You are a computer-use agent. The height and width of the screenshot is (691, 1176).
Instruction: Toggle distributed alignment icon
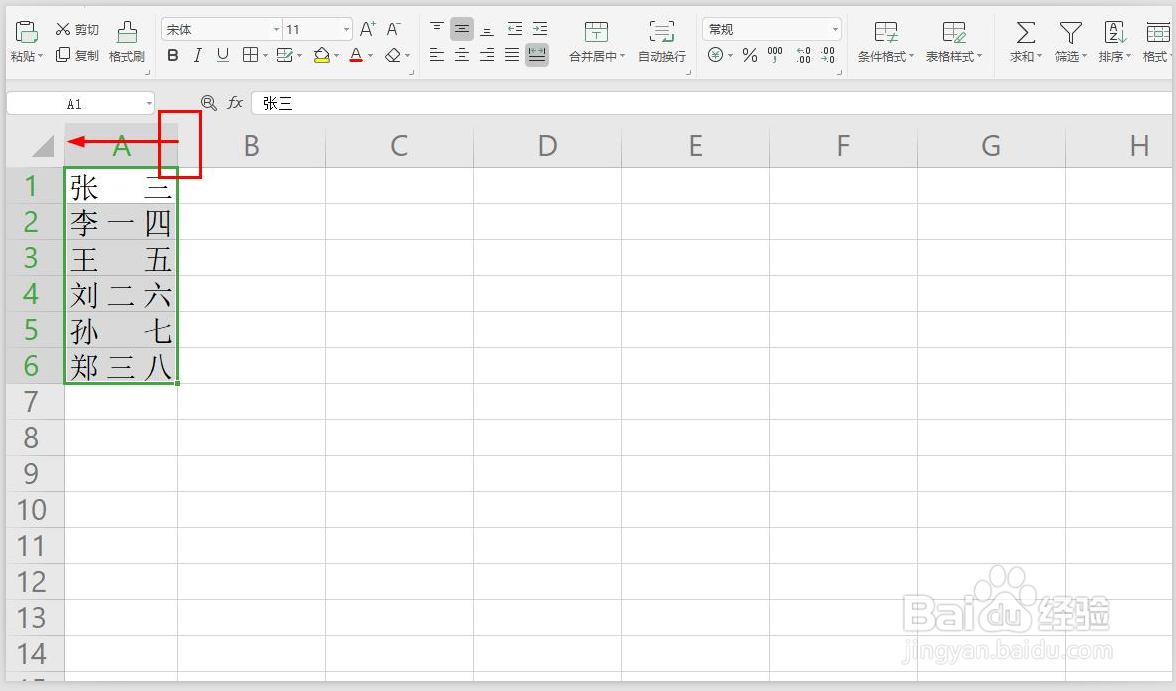537,55
